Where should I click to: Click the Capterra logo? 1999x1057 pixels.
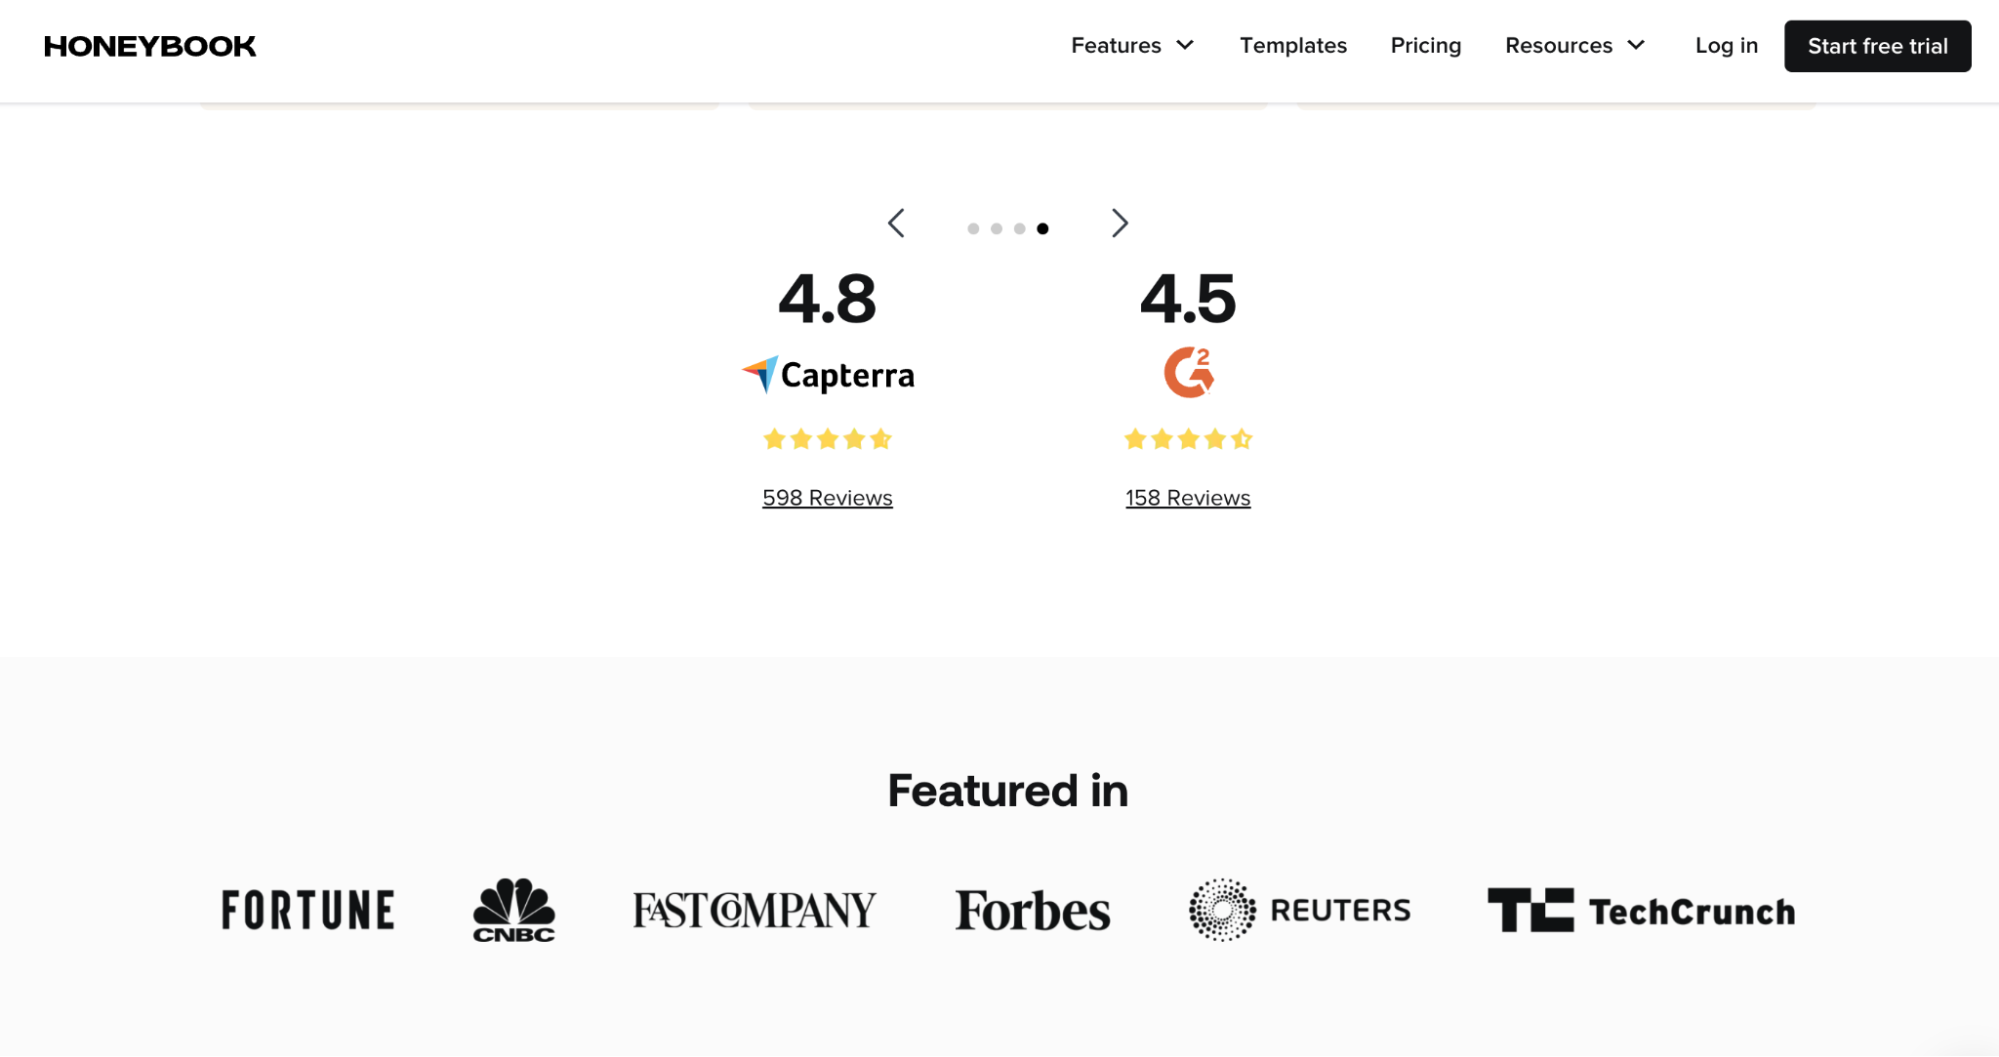(x=828, y=375)
